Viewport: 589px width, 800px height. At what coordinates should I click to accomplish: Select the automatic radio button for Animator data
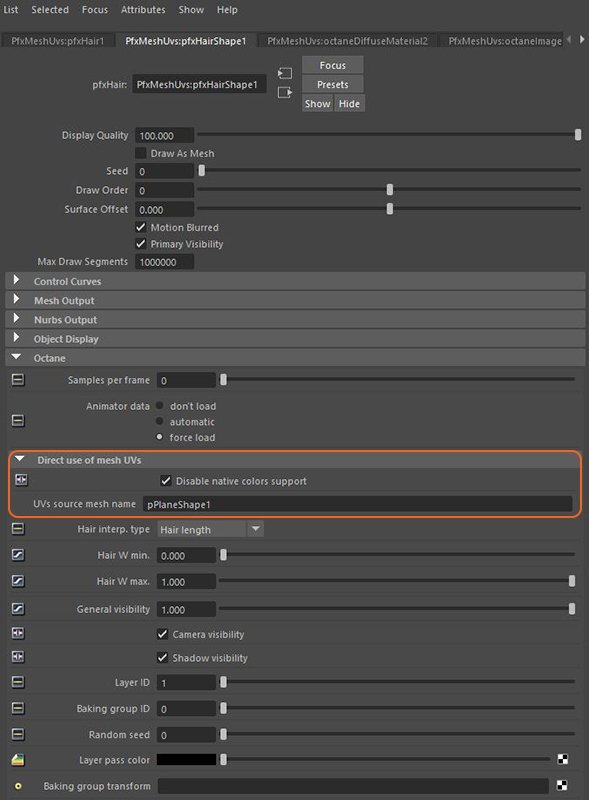coord(160,422)
